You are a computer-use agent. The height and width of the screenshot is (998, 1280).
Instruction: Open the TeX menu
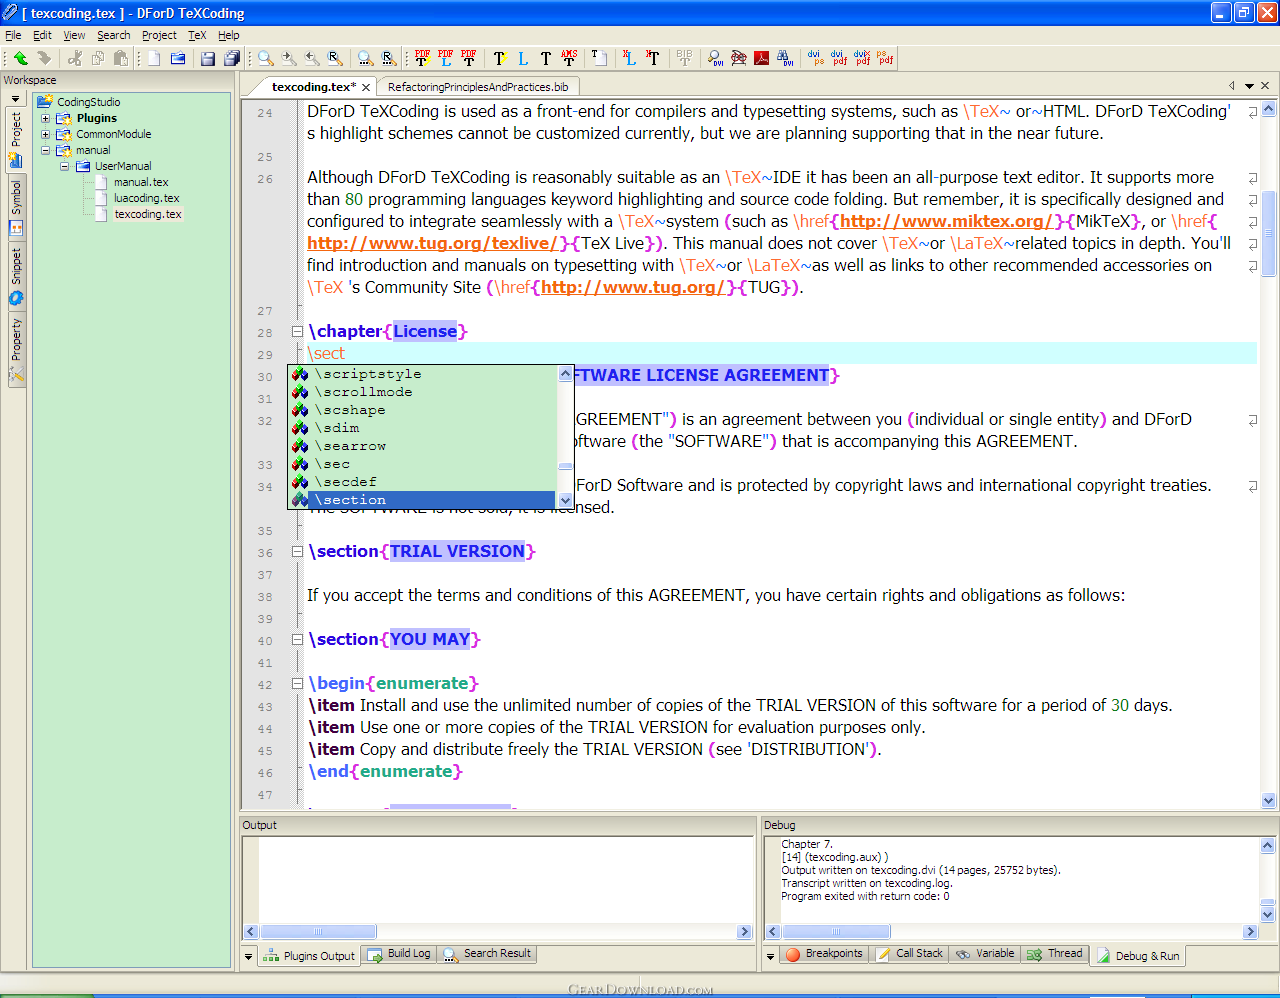click(x=197, y=35)
